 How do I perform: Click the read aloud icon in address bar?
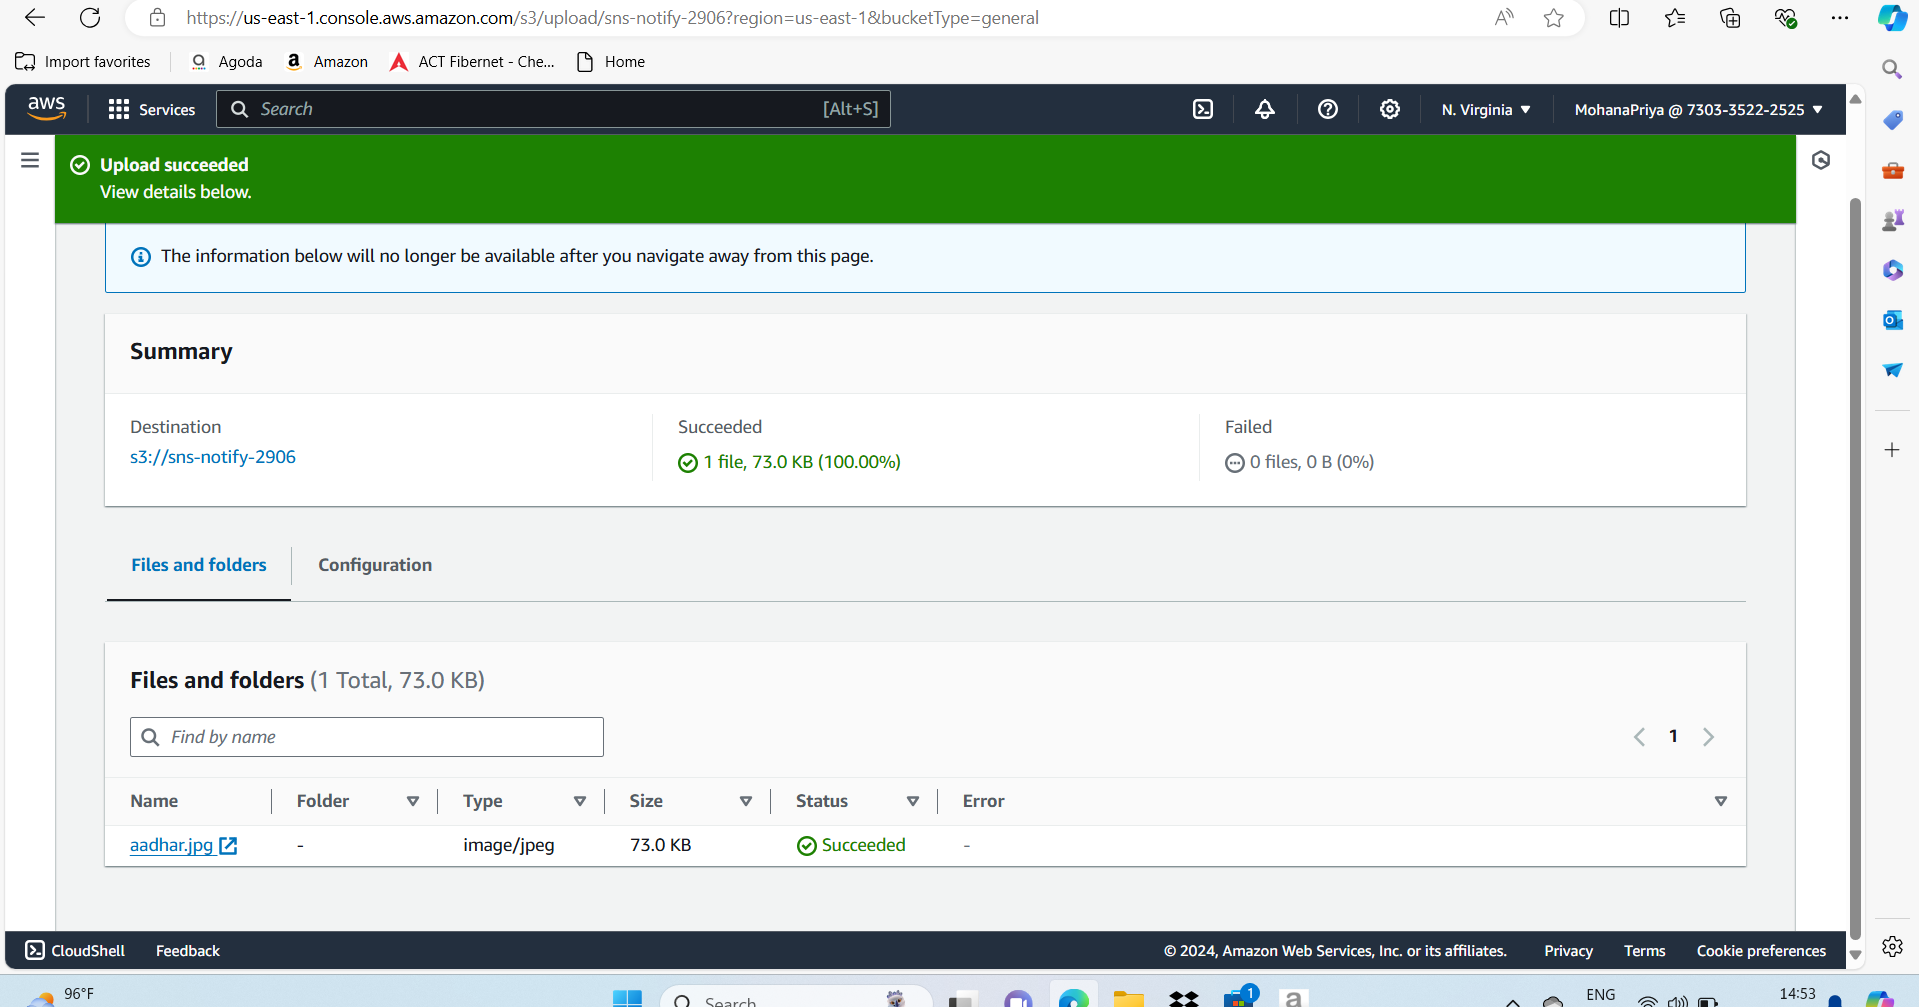pyautogui.click(x=1504, y=18)
